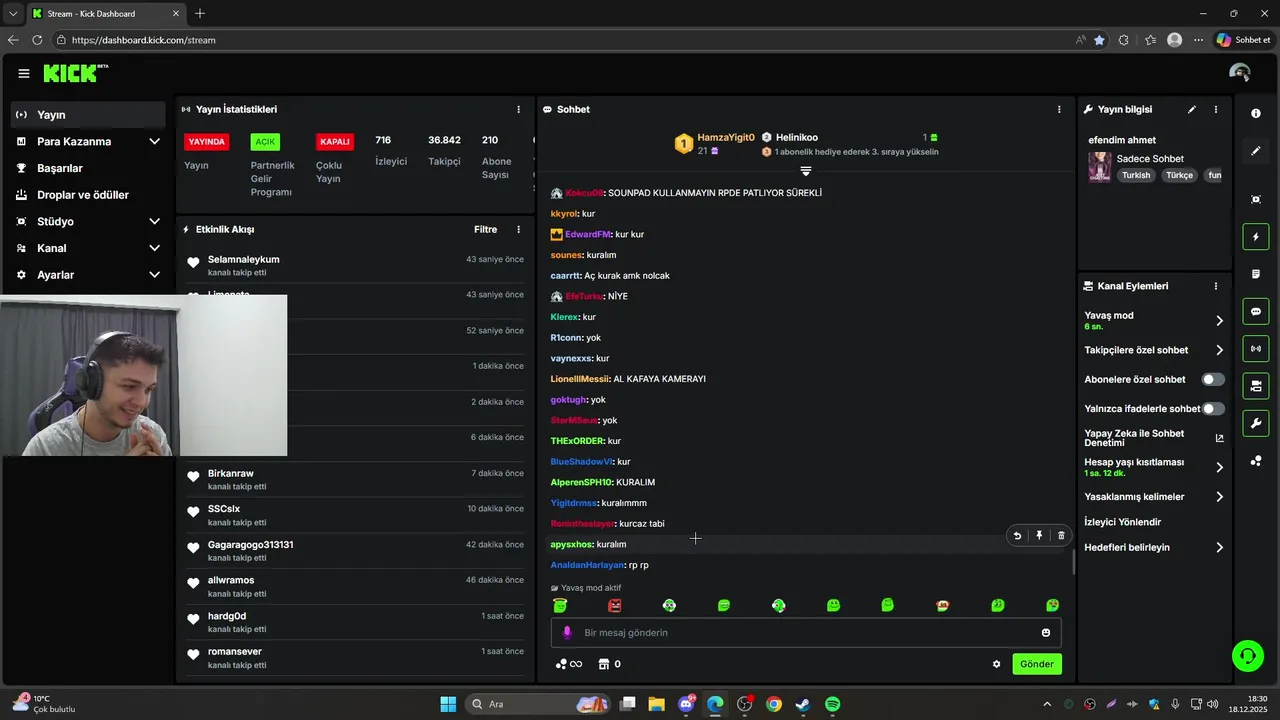Open Droplar ve ödüller item
Viewport: 1280px width, 720px height.
click(x=88, y=195)
